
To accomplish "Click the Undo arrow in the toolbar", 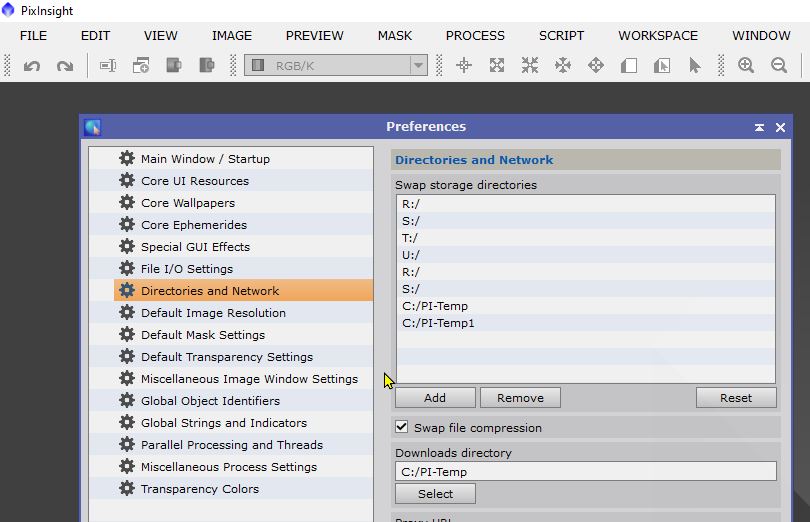I will pos(32,66).
